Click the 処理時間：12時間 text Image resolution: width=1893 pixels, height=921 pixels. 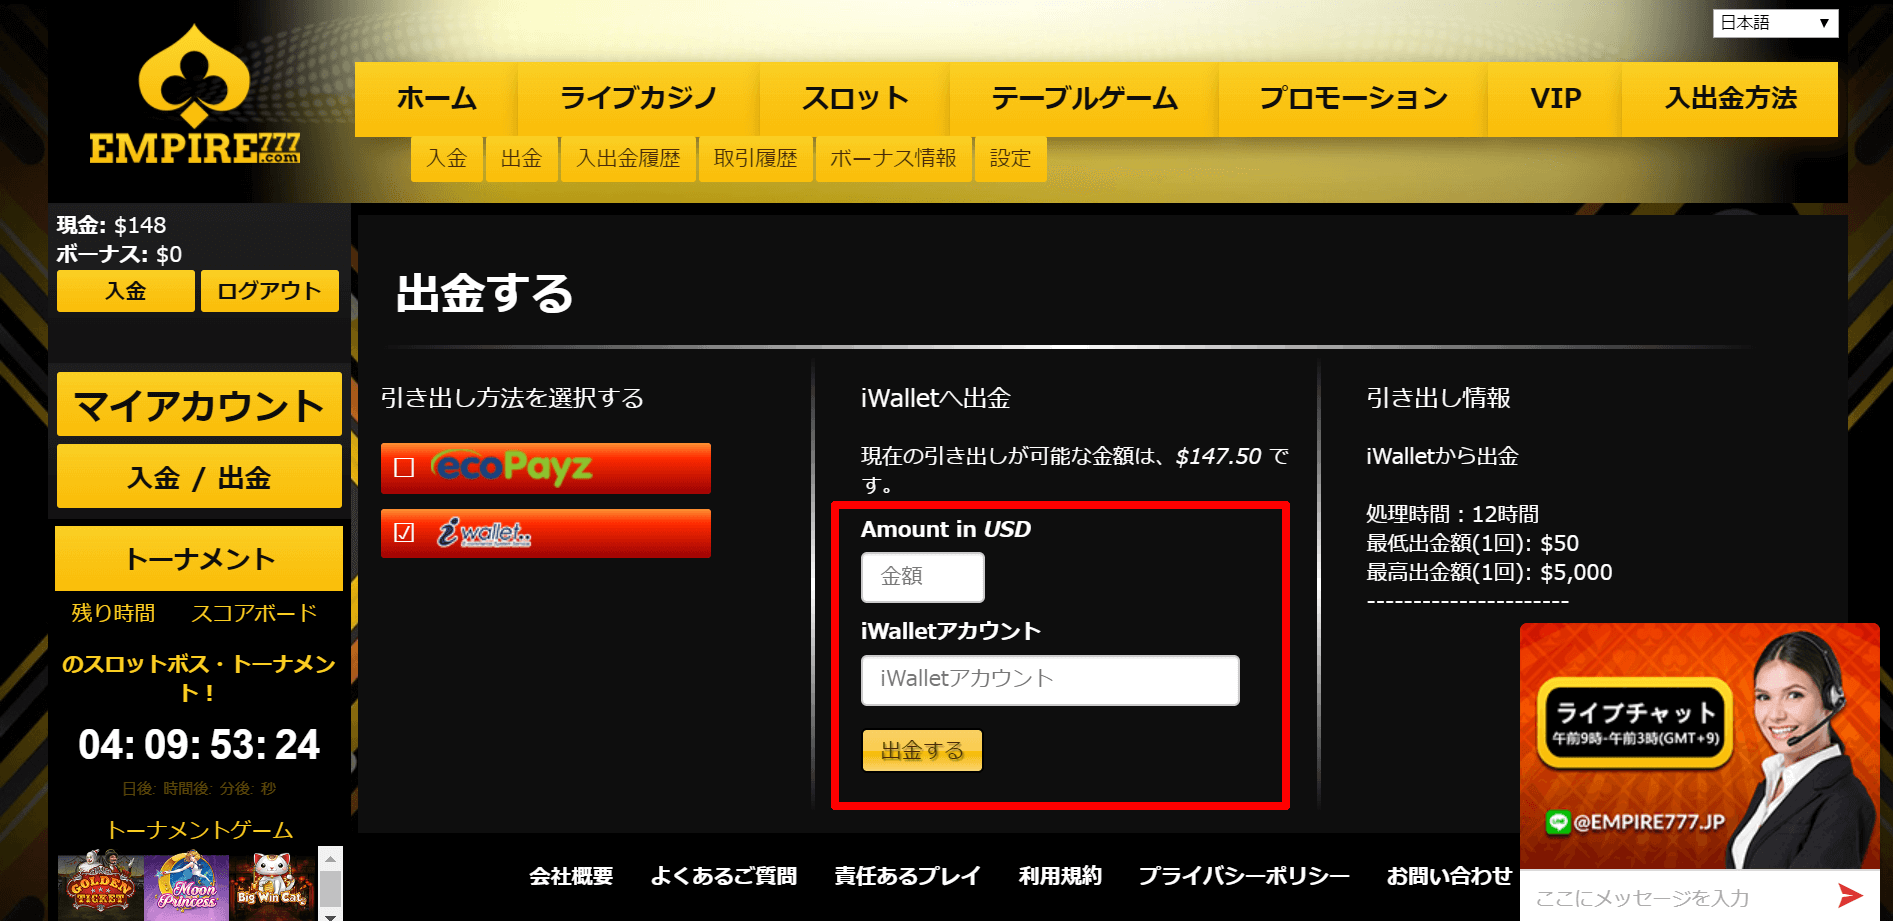pyautogui.click(x=1452, y=514)
